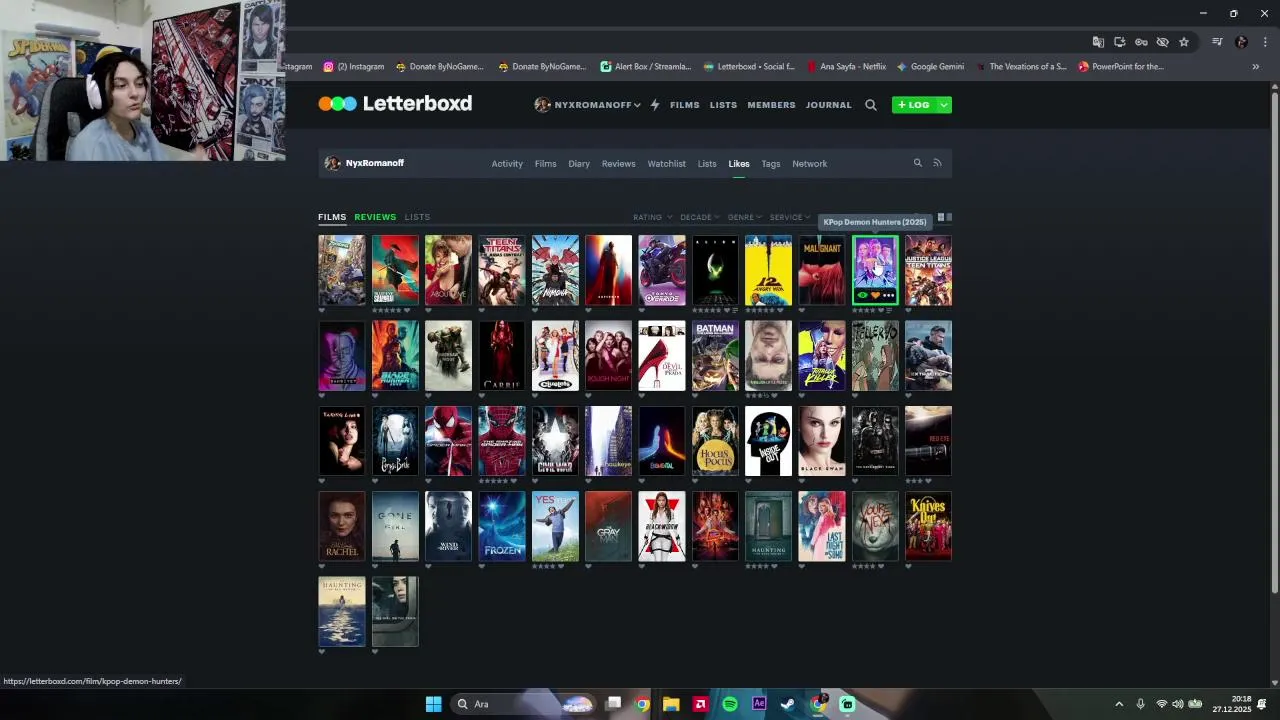Image resolution: width=1280 pixels, height=720 pixels.
Task: Open the Alert Box / Streamlabs bookmark
Action: click(x=646, y=67)
